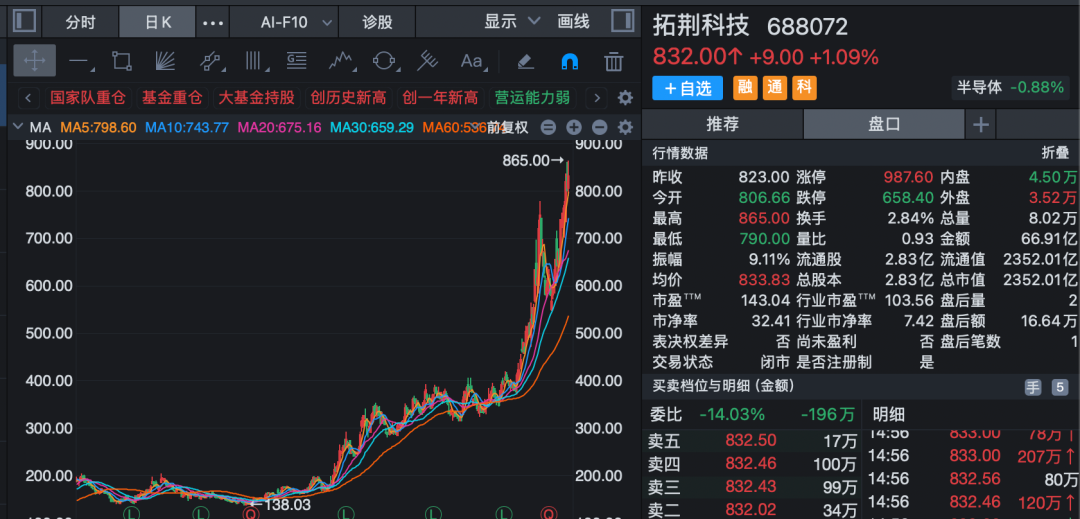The width and height of the screenshot is (1080, 519).
Task: Select the rectangle drawing tool
Action: pos(122,61)
